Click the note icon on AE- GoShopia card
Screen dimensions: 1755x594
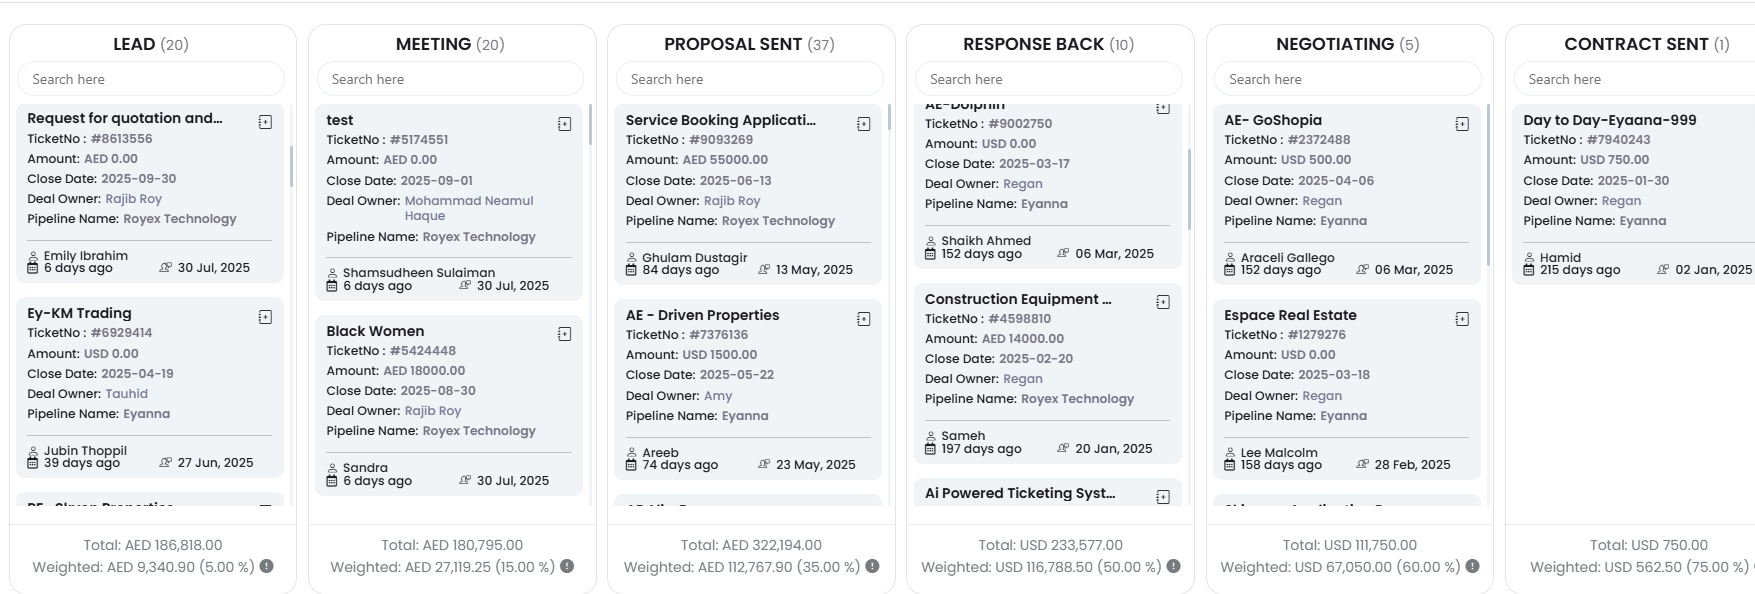(1462, 124)
